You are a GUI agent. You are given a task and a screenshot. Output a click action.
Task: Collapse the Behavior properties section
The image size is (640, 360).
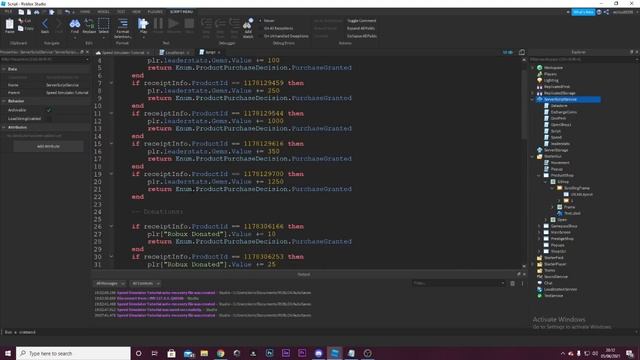4,101
